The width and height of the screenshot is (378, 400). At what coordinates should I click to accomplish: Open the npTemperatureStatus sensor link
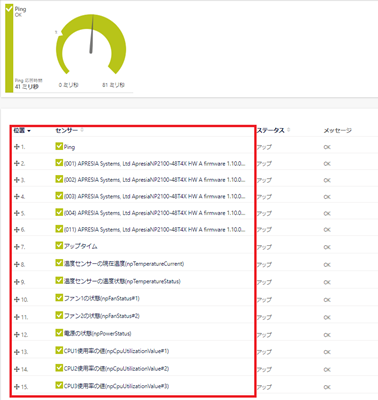click(x=122, y=281)
